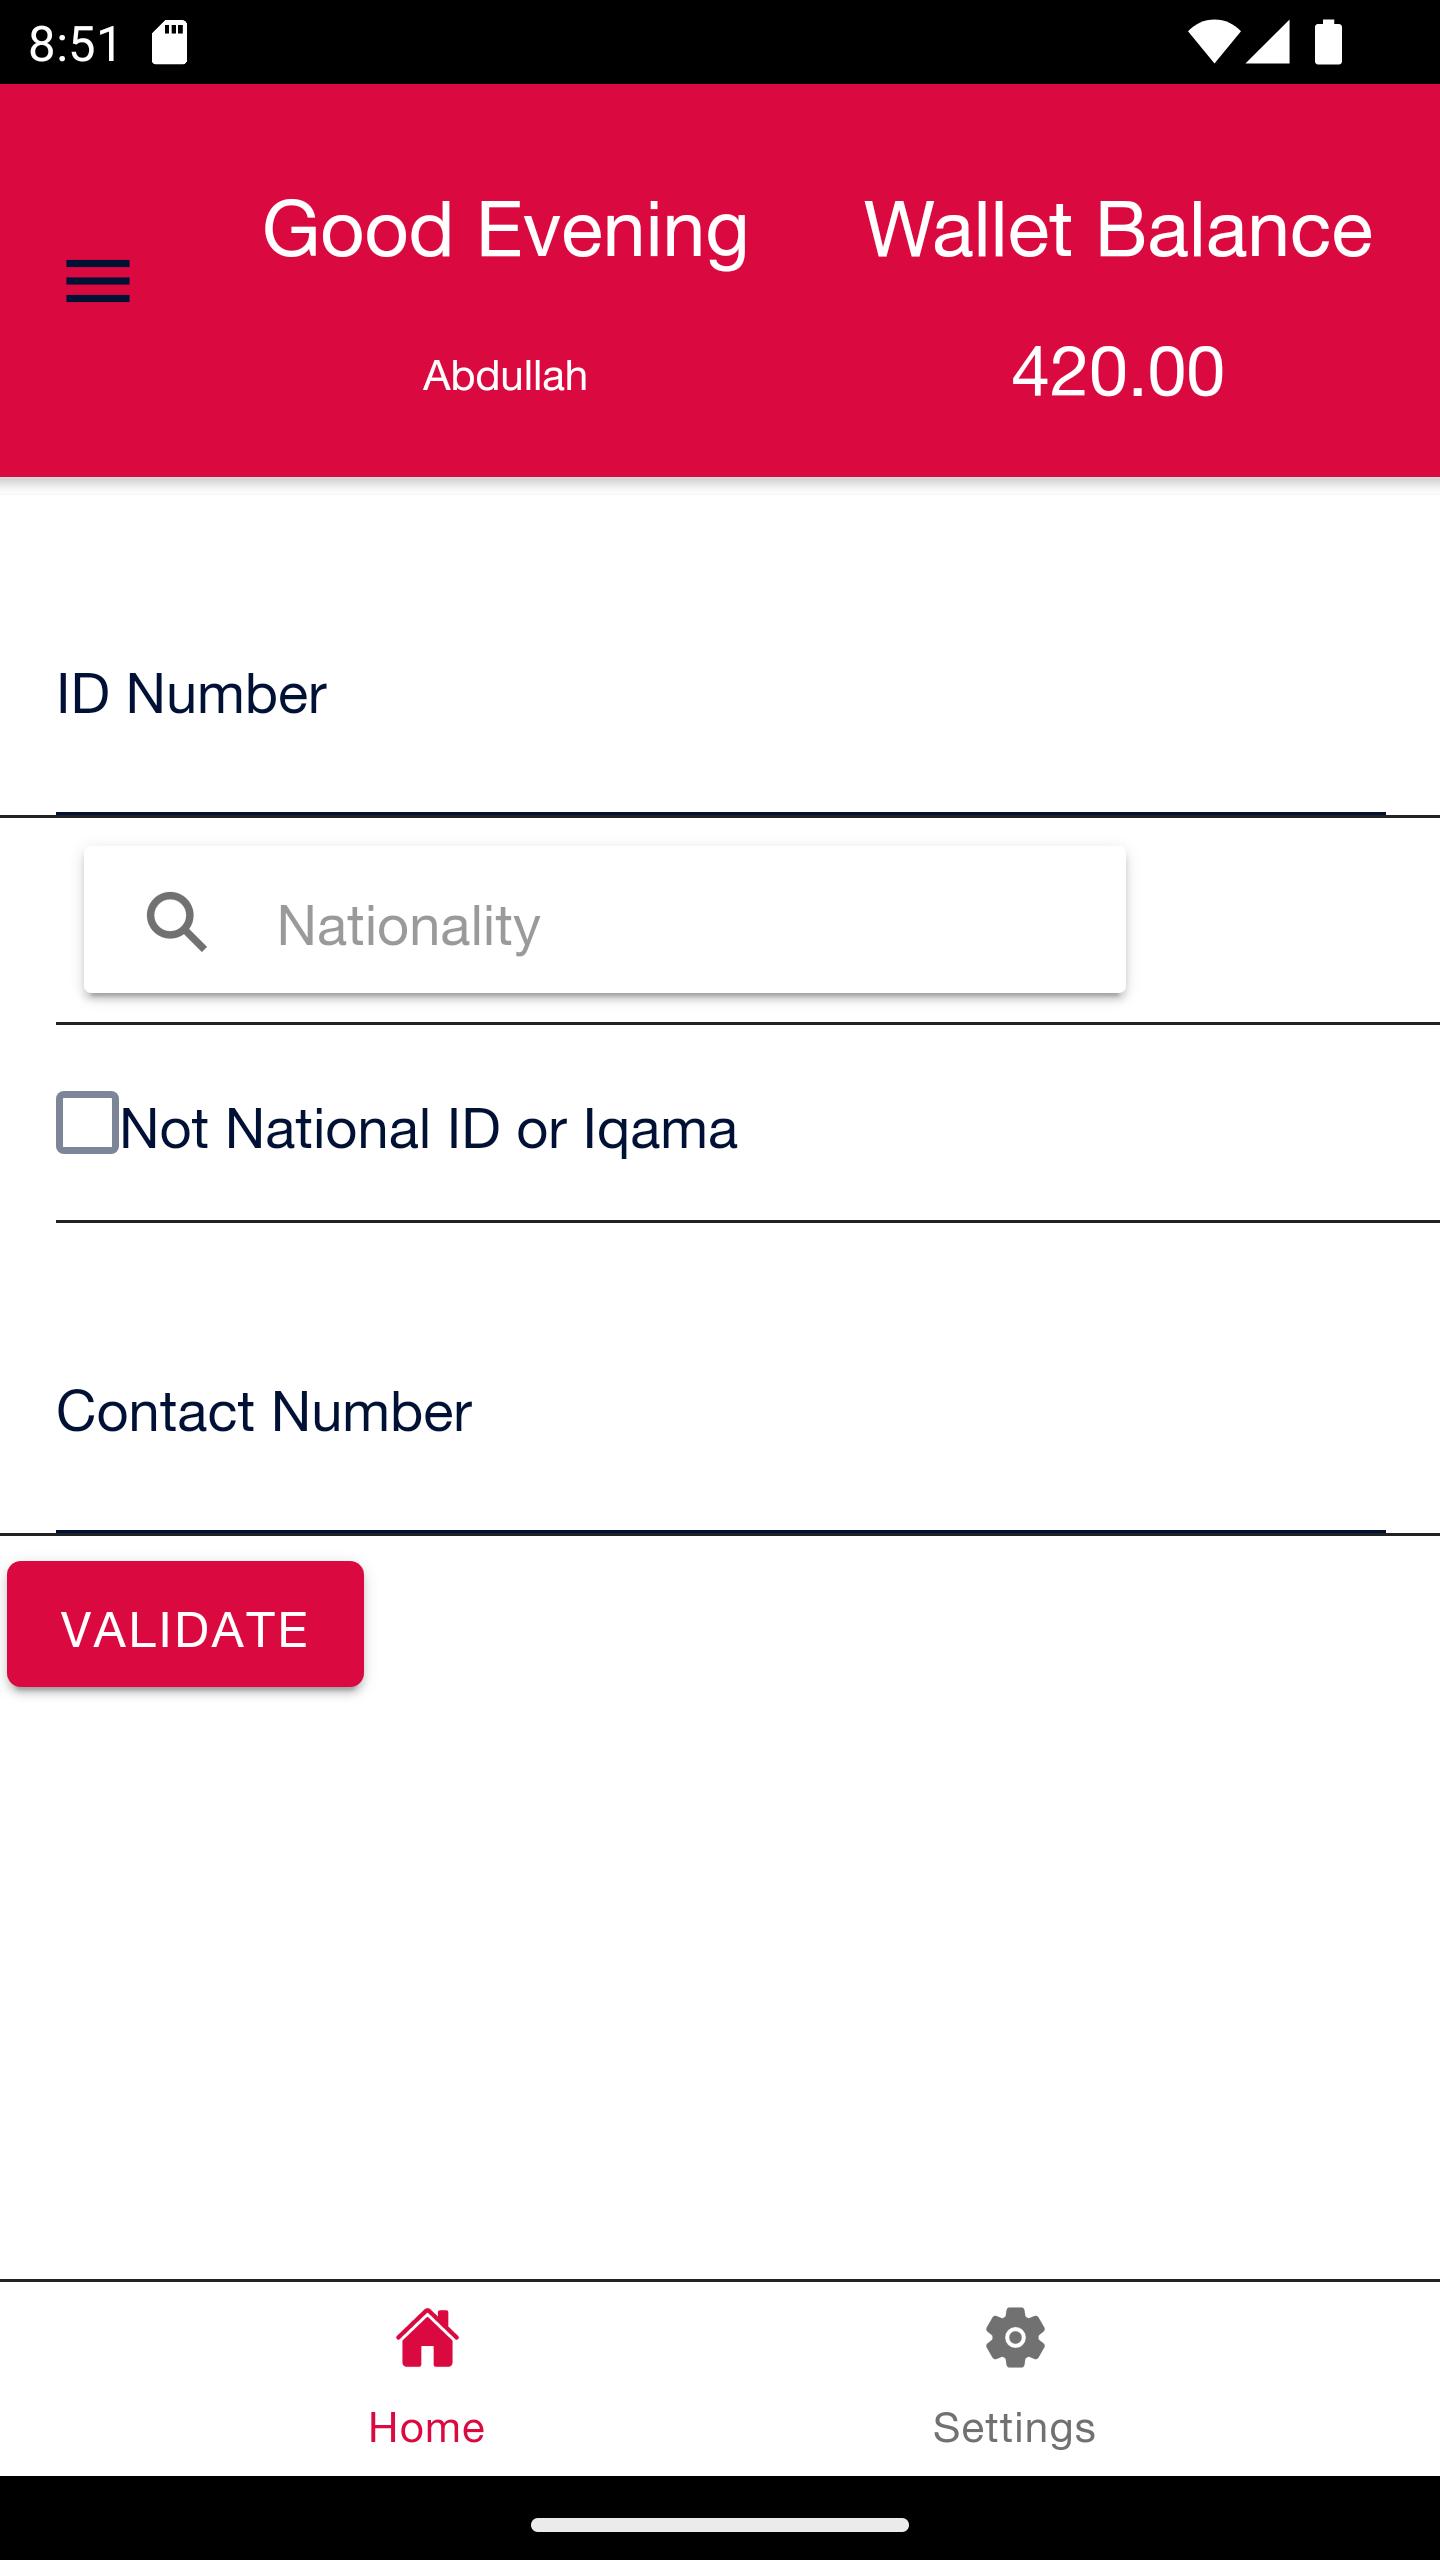Check the Not National ID or Iqama box
The height and width of the screenshot is (2560, 1440).
pos(88,1123)
